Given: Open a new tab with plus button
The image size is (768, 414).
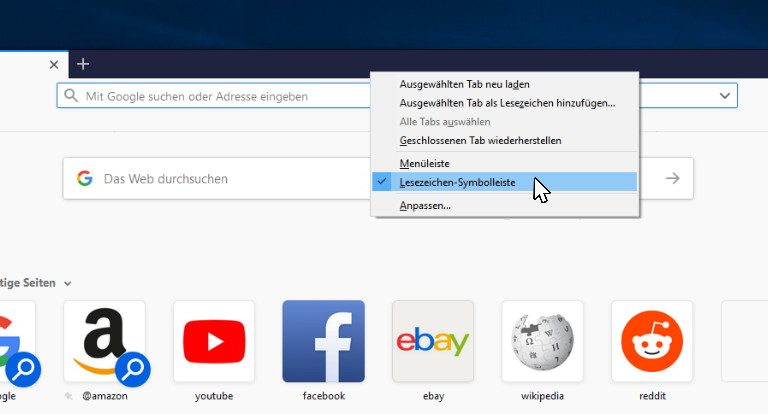Looking at the screenshot, I should click(x=83, y=64).
